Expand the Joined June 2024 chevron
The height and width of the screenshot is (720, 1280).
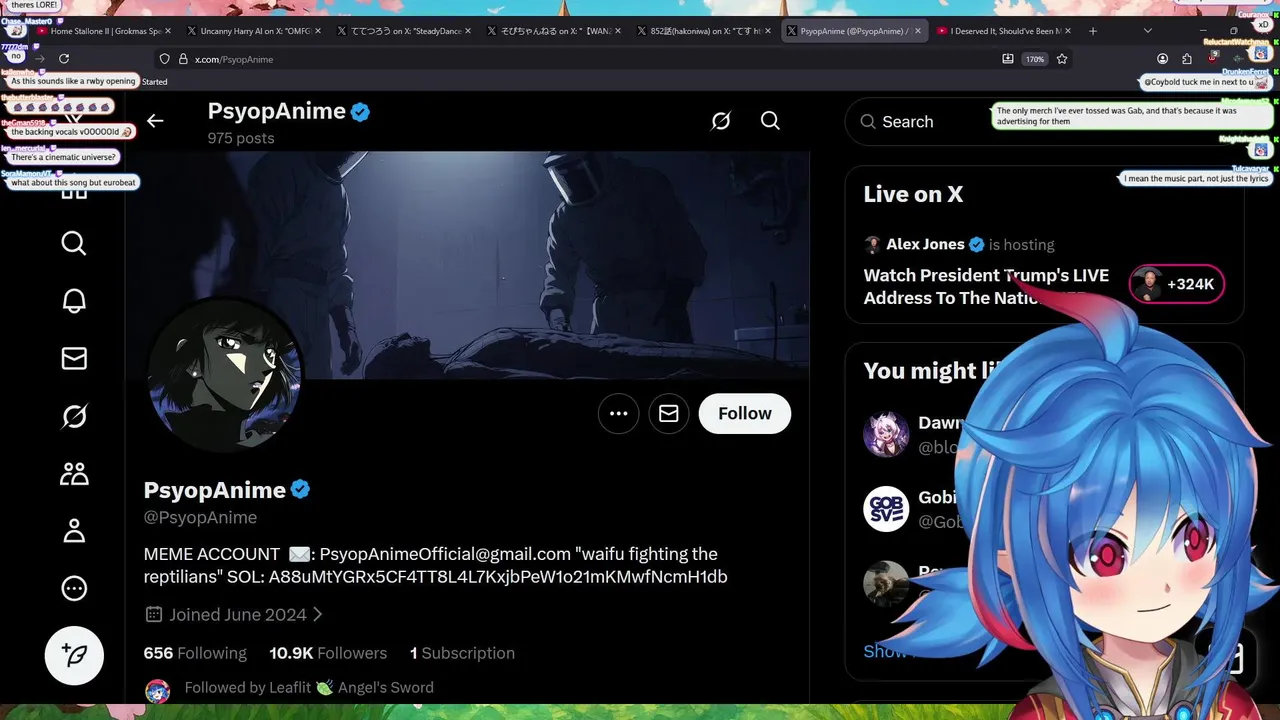[318, 615]
